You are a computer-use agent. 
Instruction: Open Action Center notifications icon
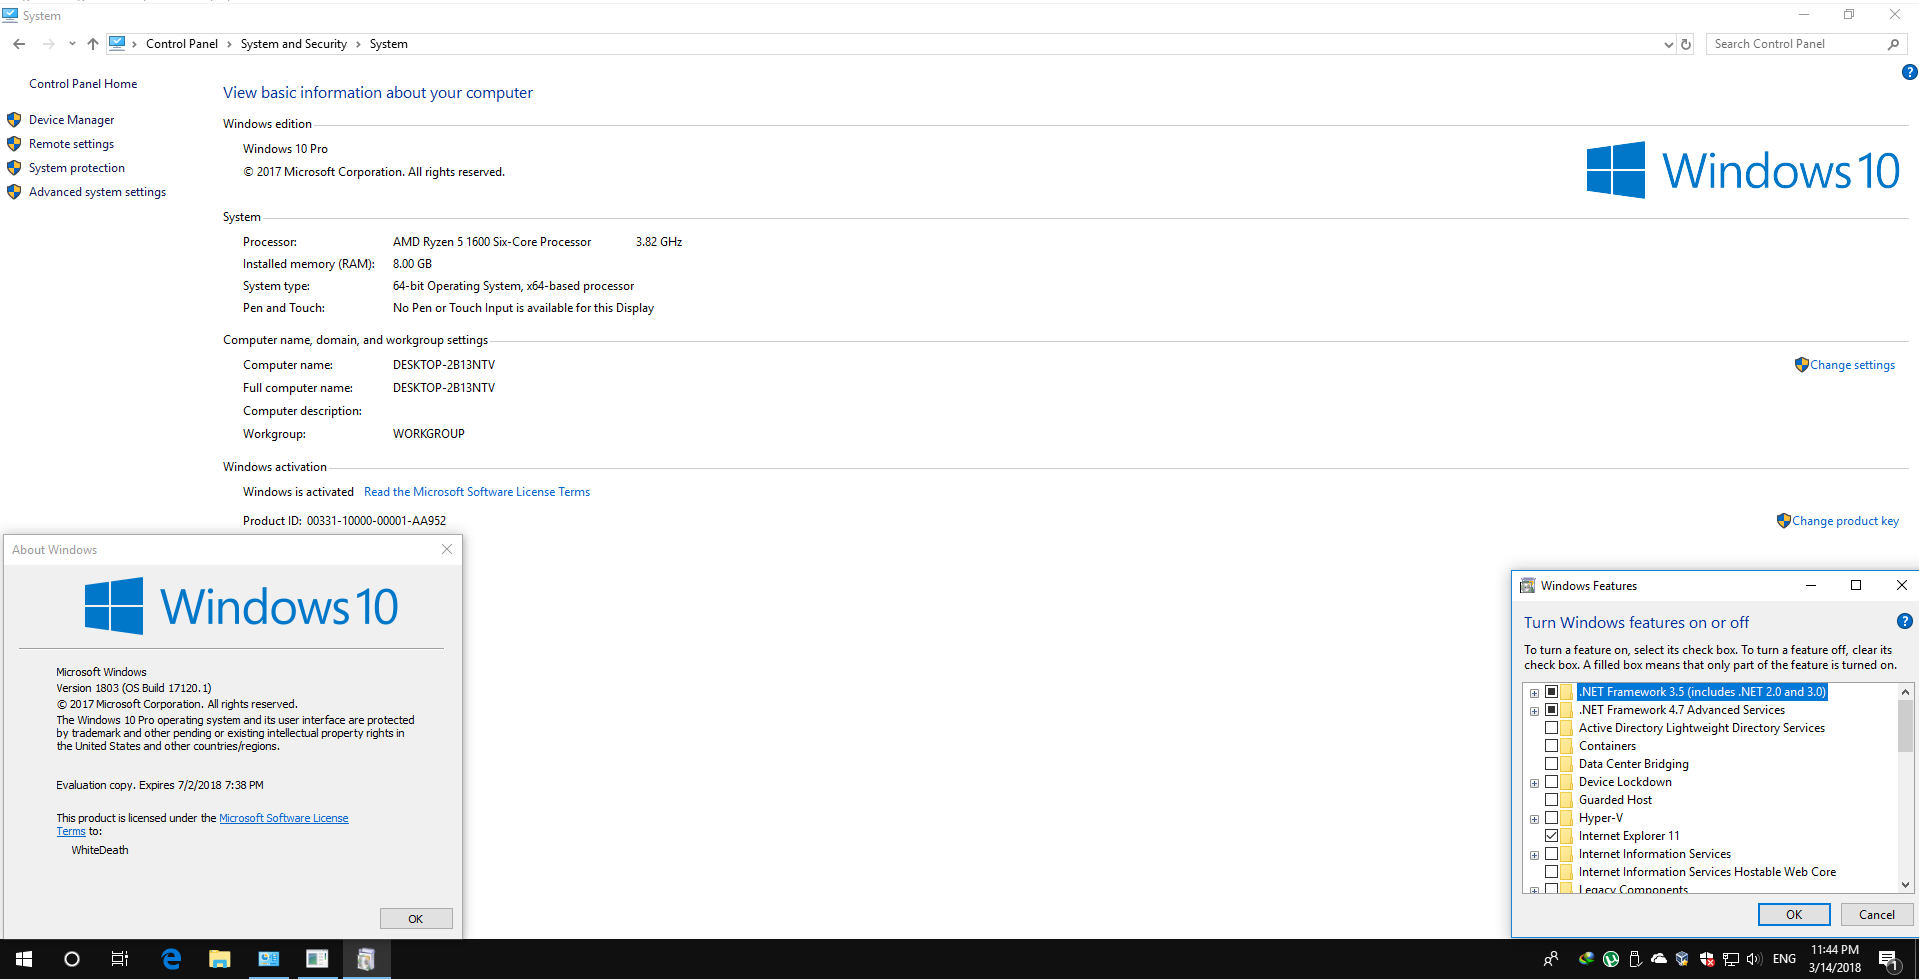tap(1889, 961)
